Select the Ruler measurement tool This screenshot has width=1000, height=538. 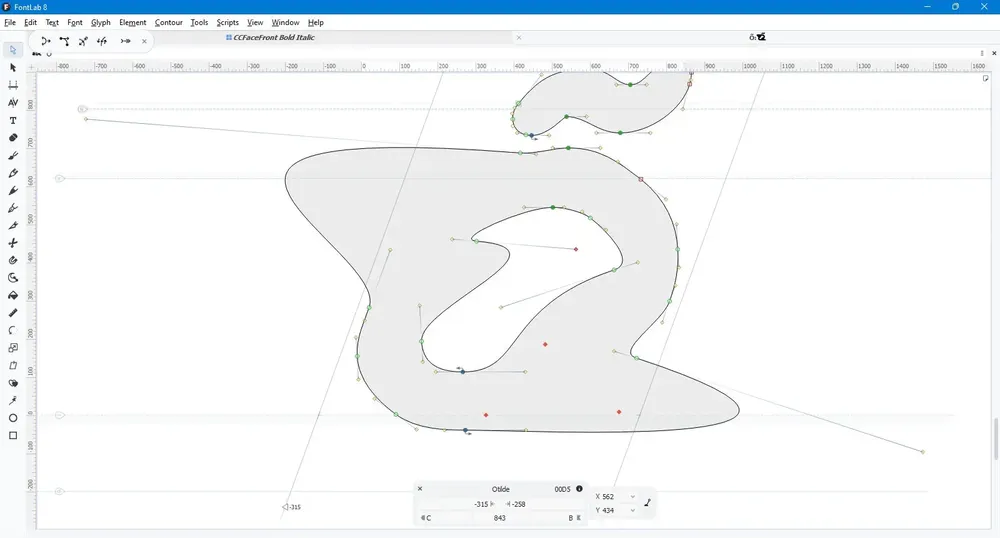coord(13,313)
